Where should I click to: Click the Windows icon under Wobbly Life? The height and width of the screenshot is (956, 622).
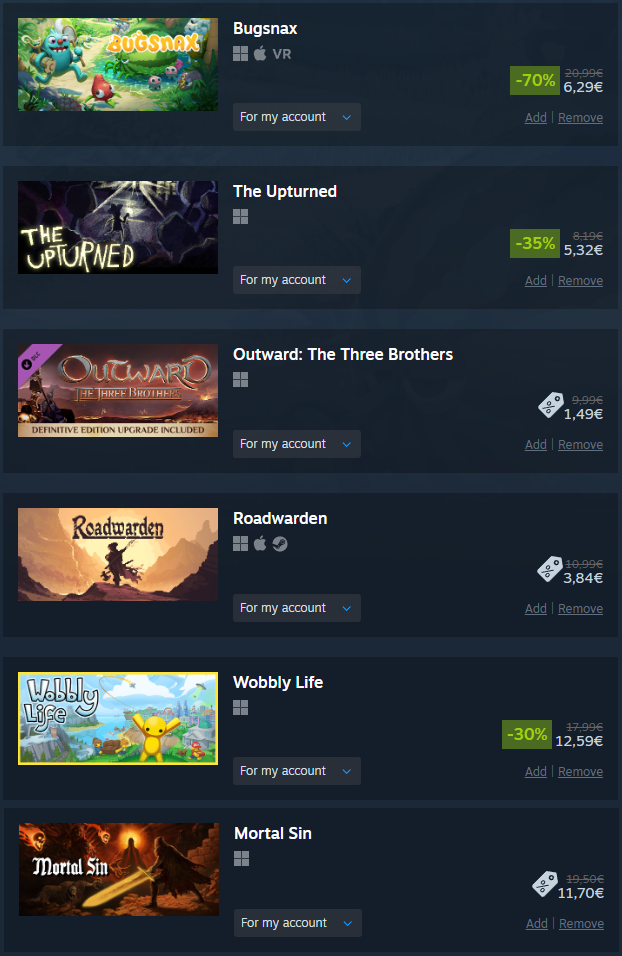240,707
